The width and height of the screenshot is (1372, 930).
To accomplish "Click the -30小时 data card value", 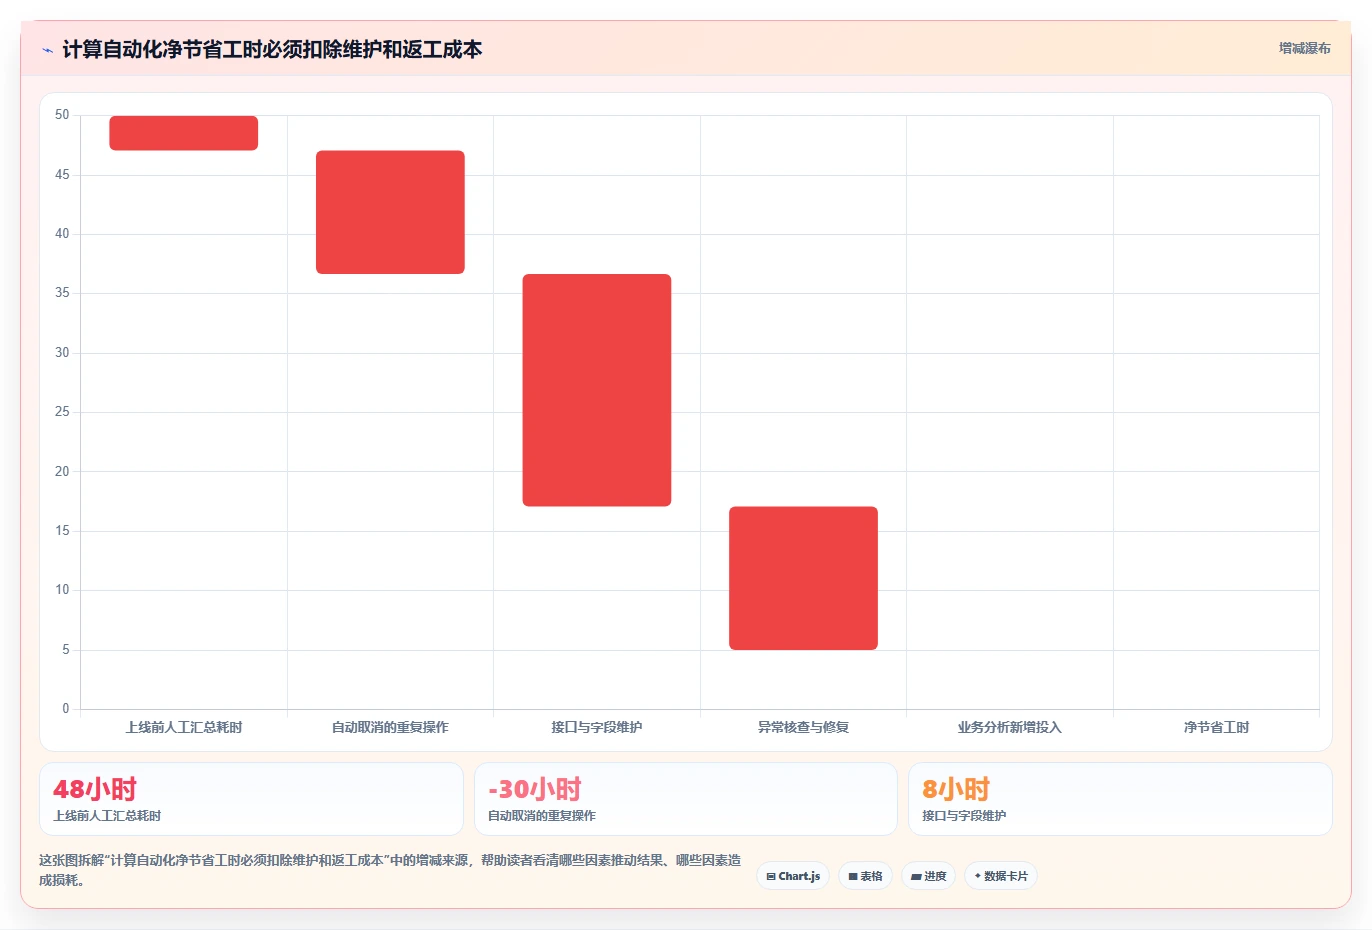I will click(x=534, y=789).
